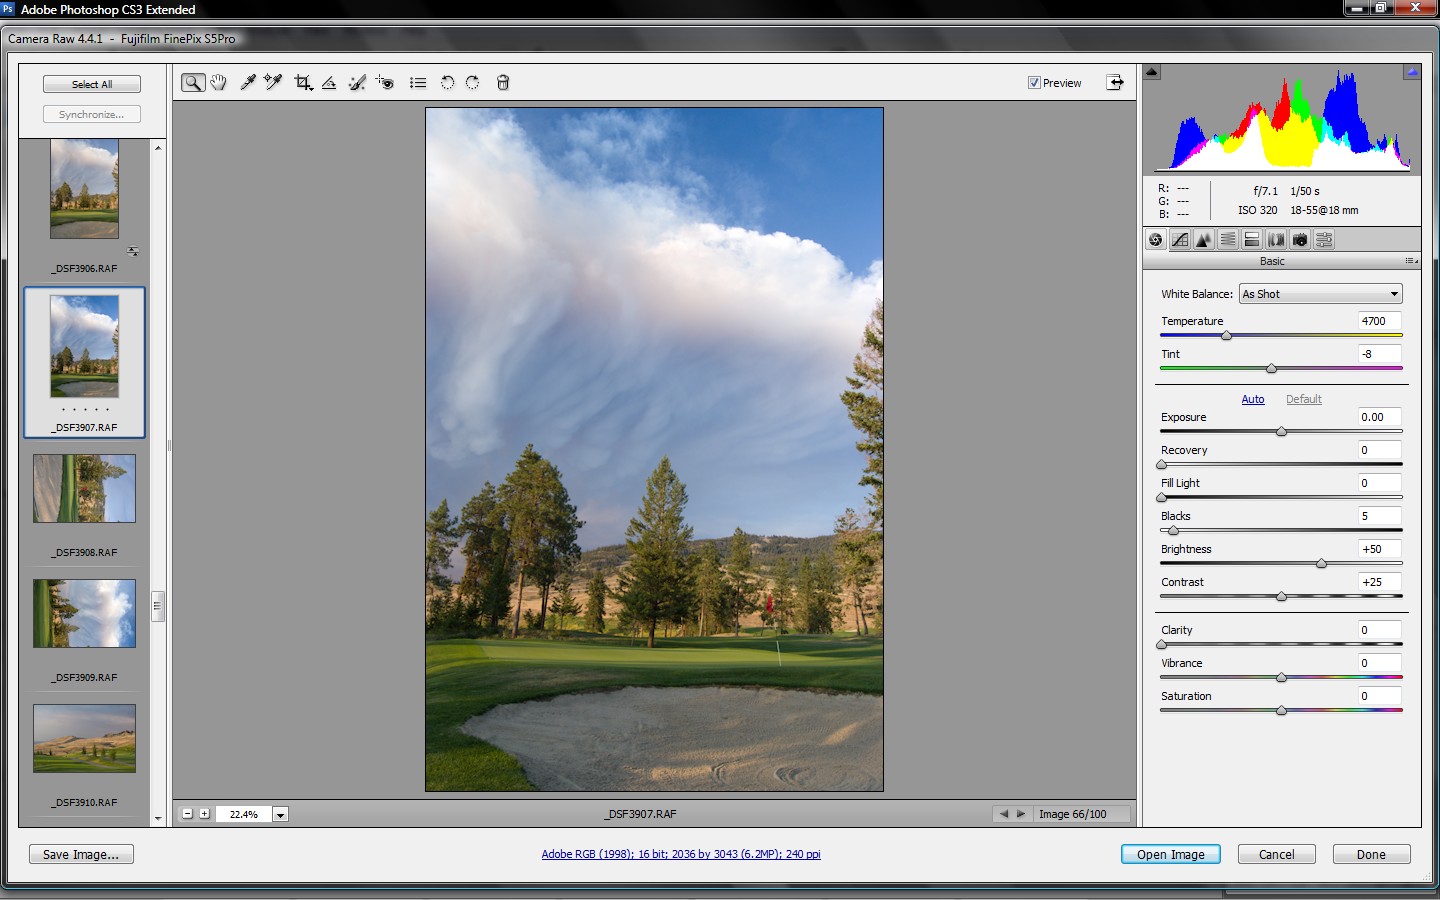Open the Basic panel flyout menu
This screenshot has width=1440, height=900.
(x=1411, y=261)
